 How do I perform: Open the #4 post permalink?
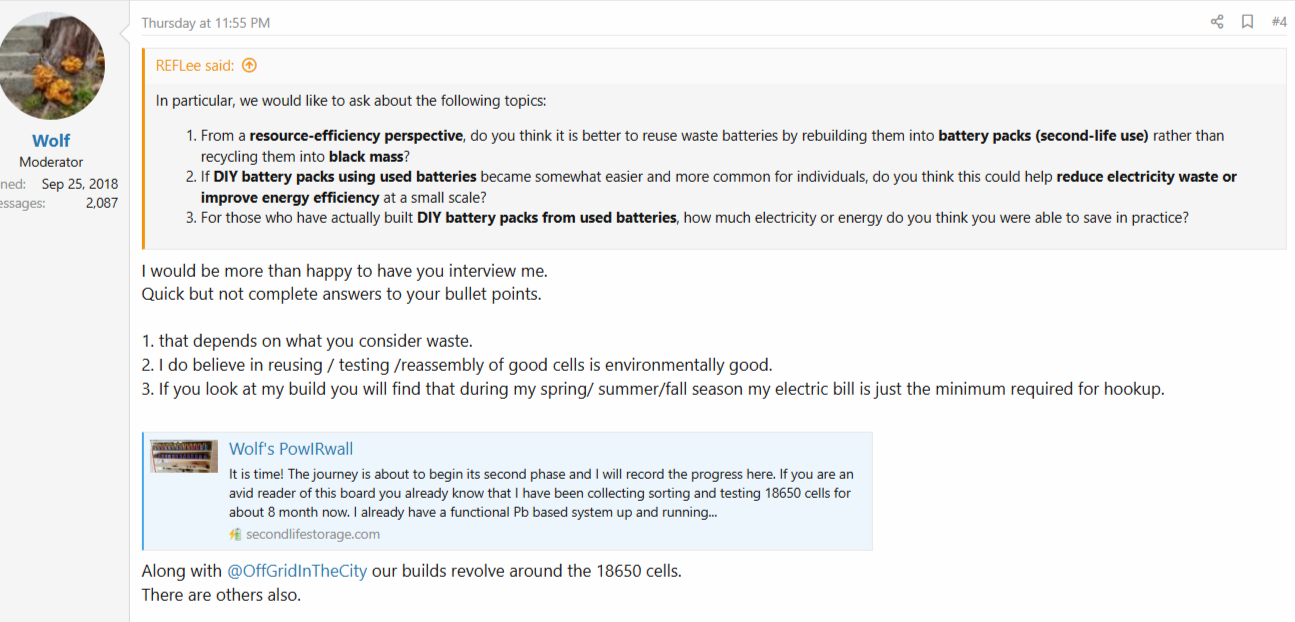[1279, 22]
